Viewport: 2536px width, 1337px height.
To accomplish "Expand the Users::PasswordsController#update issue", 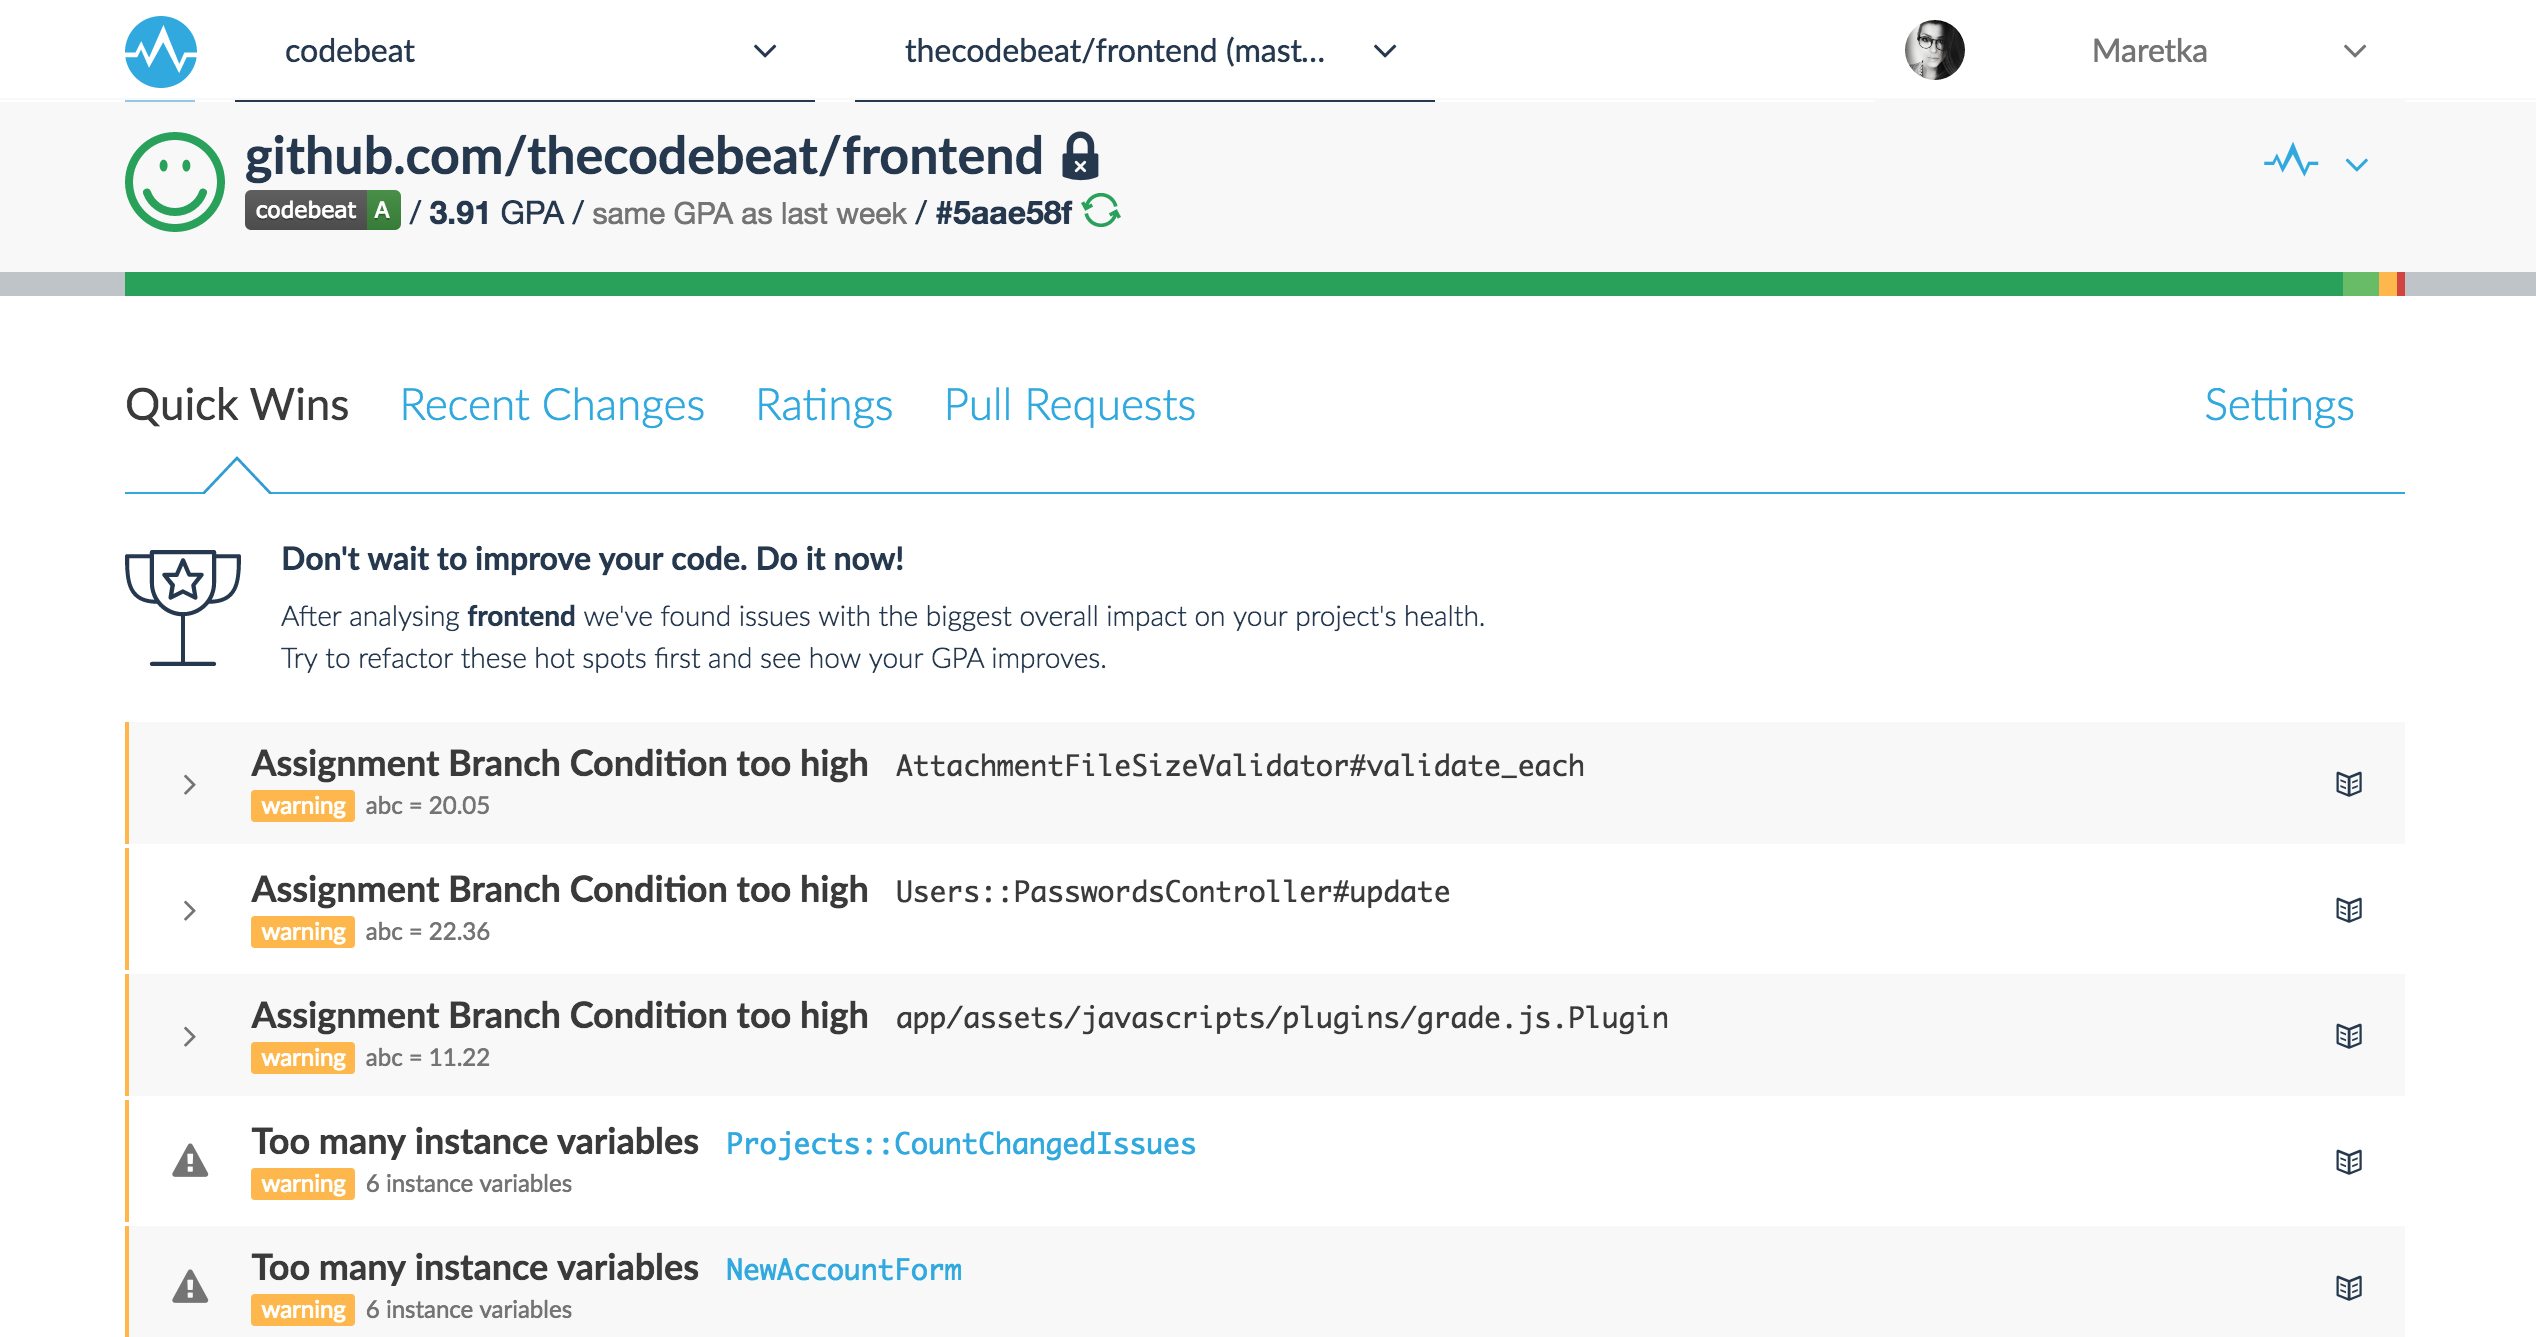I will 189,910.
